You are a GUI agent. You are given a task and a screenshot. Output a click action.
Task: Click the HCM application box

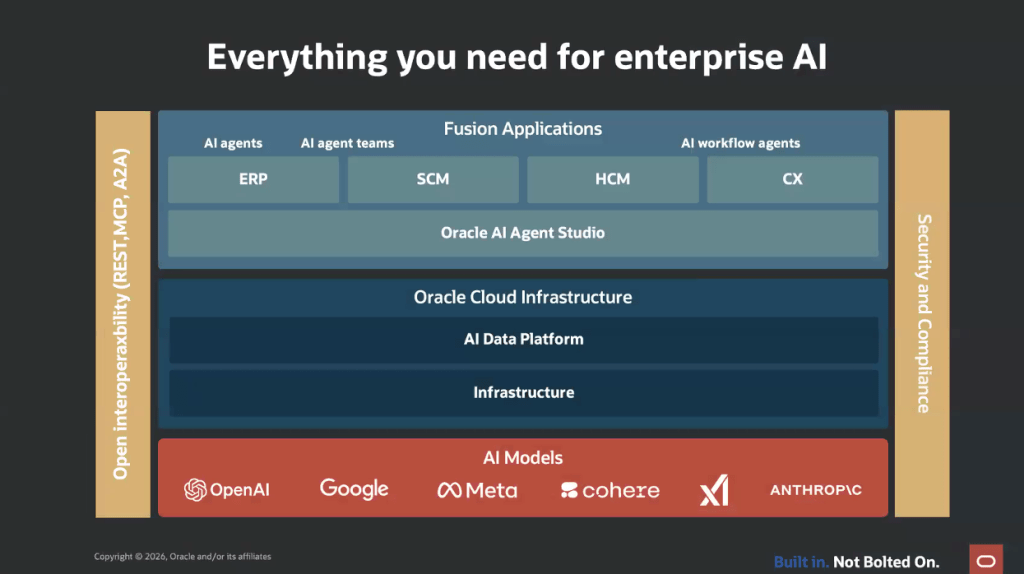[x=612, y=180]
